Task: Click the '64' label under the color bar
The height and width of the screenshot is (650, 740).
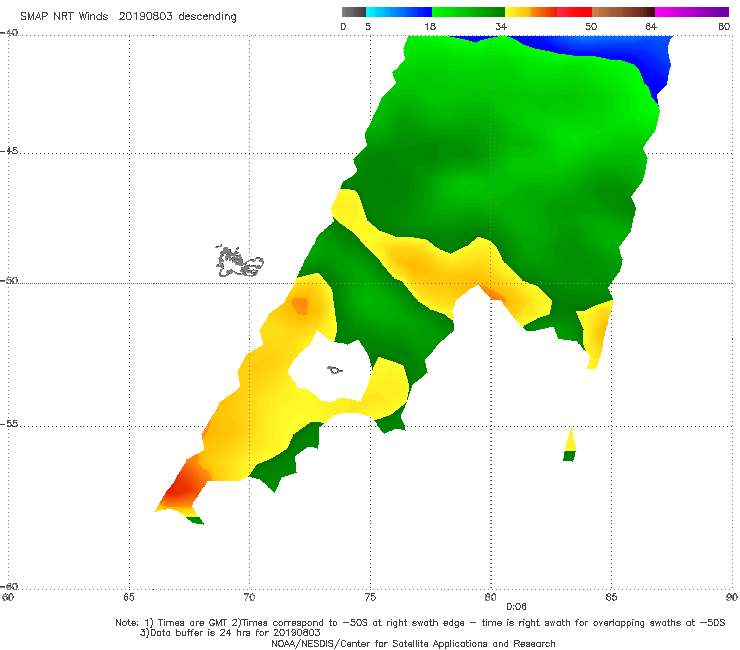Action: coord(651,26)
